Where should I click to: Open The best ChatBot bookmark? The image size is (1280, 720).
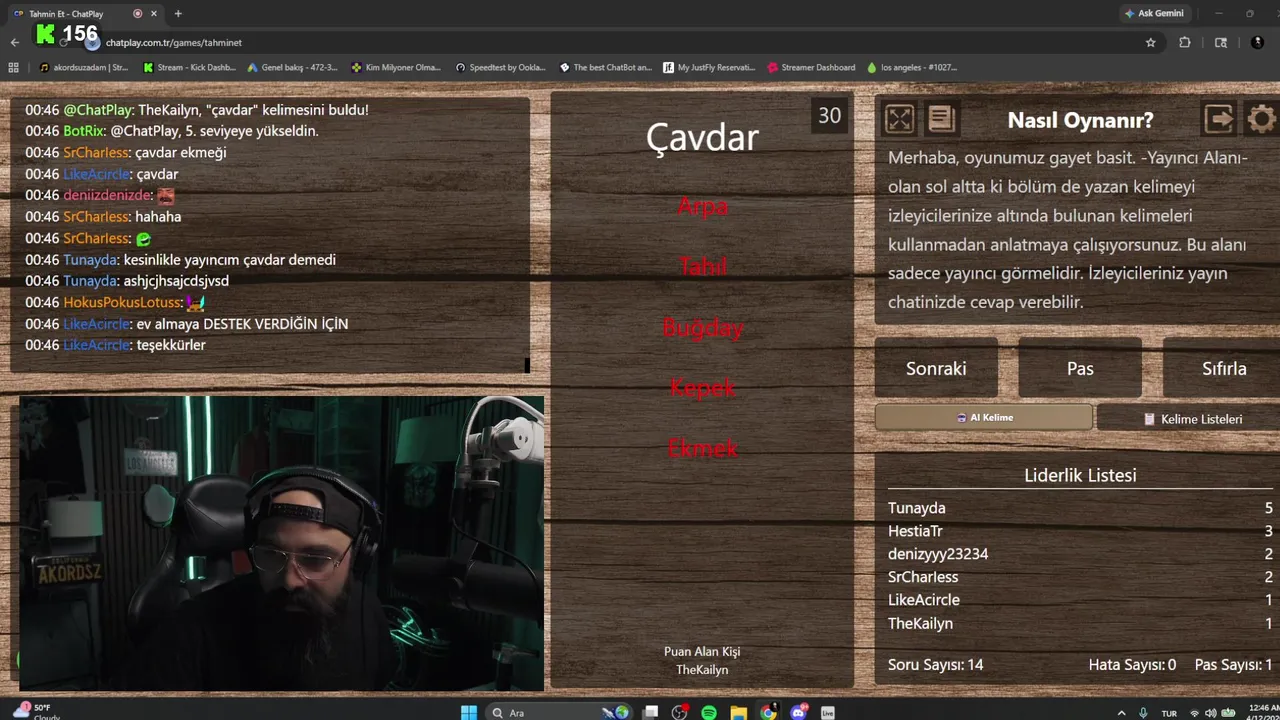click(x=605, y=68)
